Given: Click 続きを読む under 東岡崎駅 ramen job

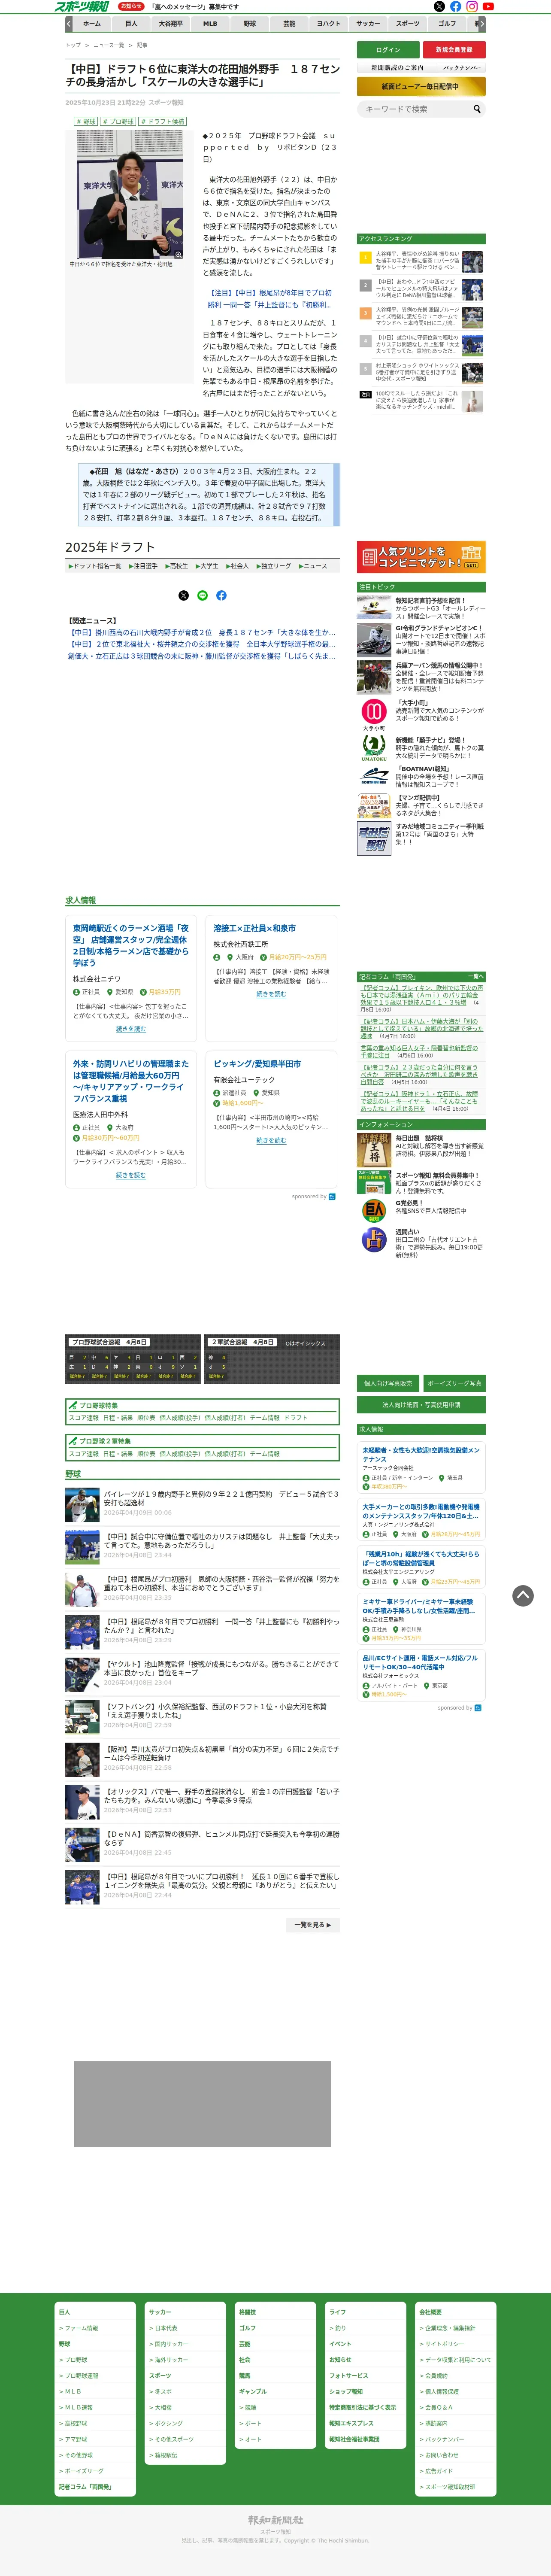Looking at the screenshot, I should pos(130,1029).
